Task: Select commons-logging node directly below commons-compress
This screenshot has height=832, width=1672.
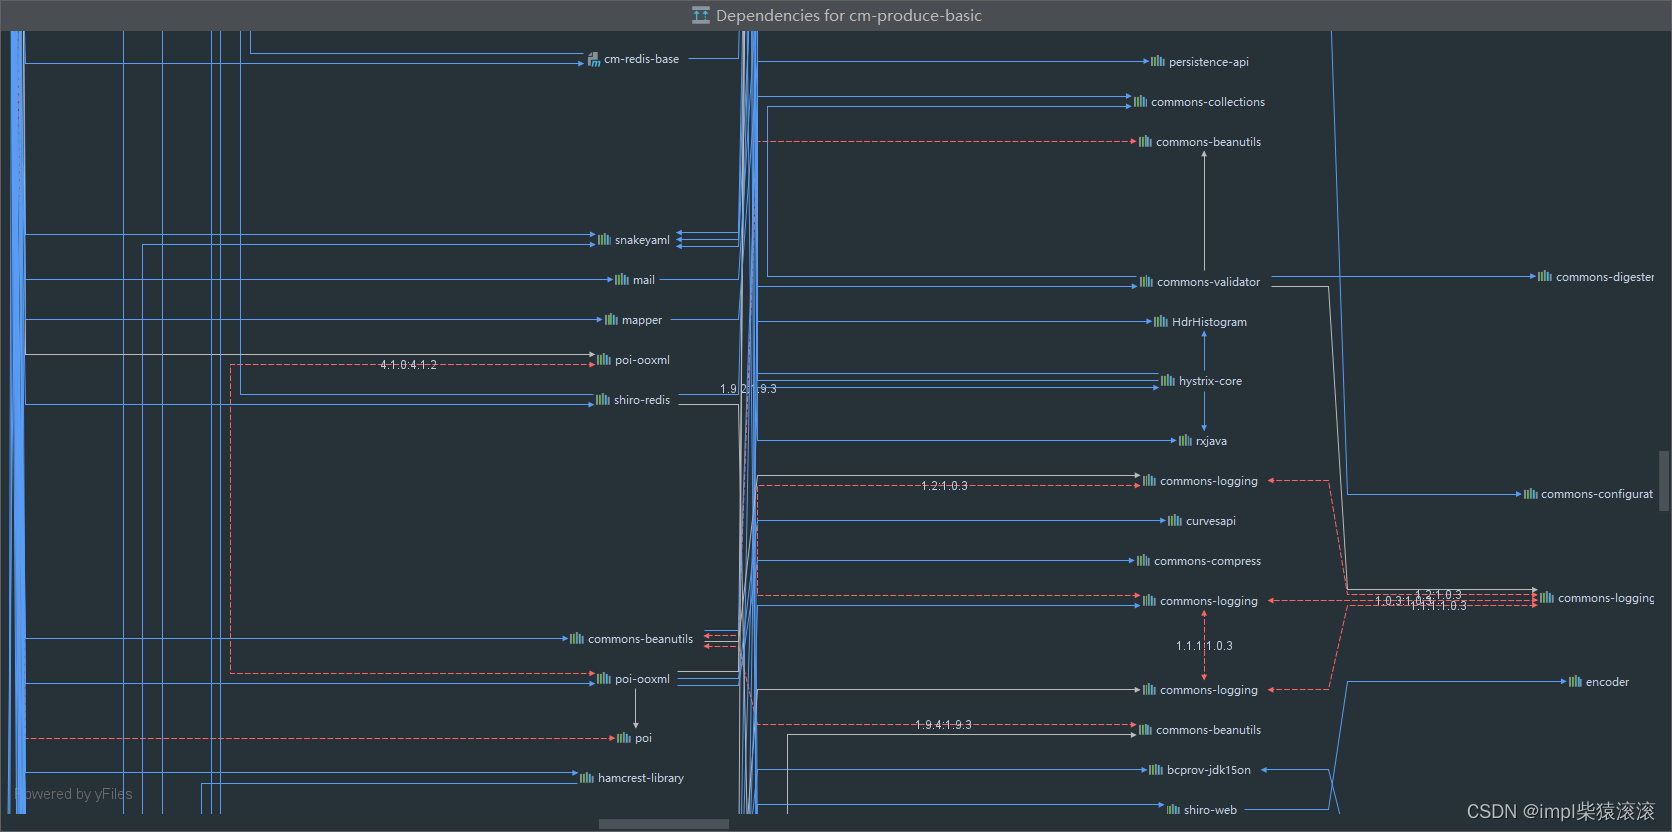Action: [x=1200, y=601]
